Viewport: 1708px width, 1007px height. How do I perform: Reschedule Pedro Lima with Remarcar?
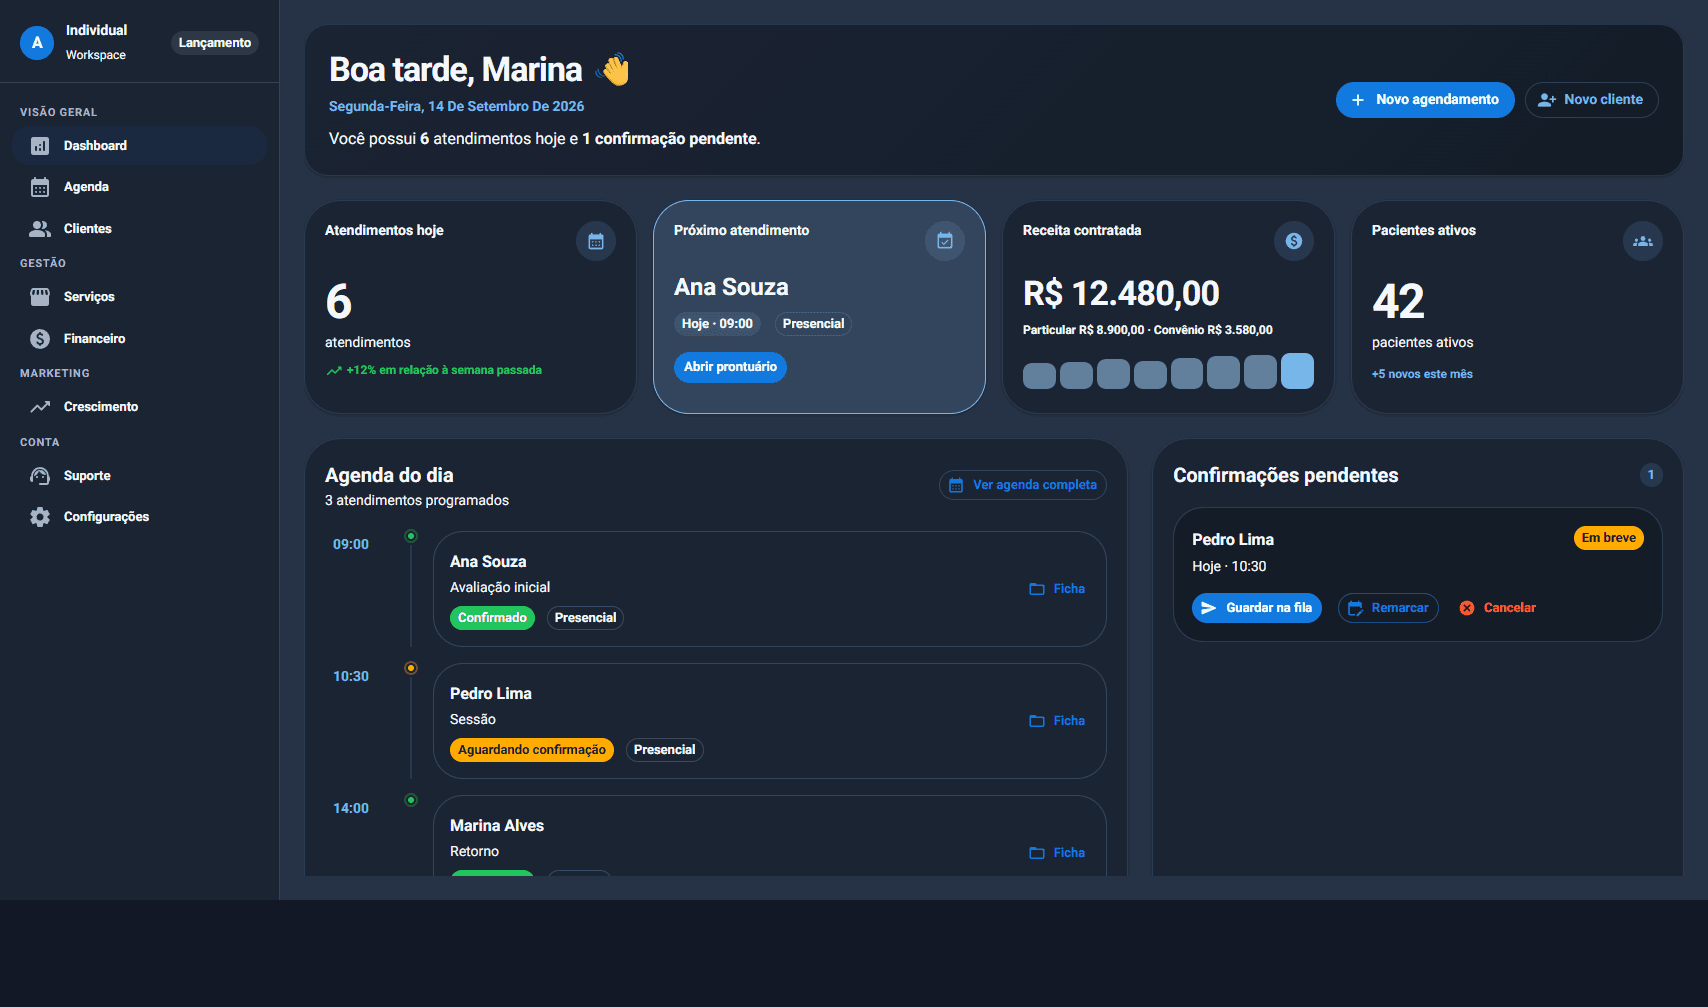1388,608
